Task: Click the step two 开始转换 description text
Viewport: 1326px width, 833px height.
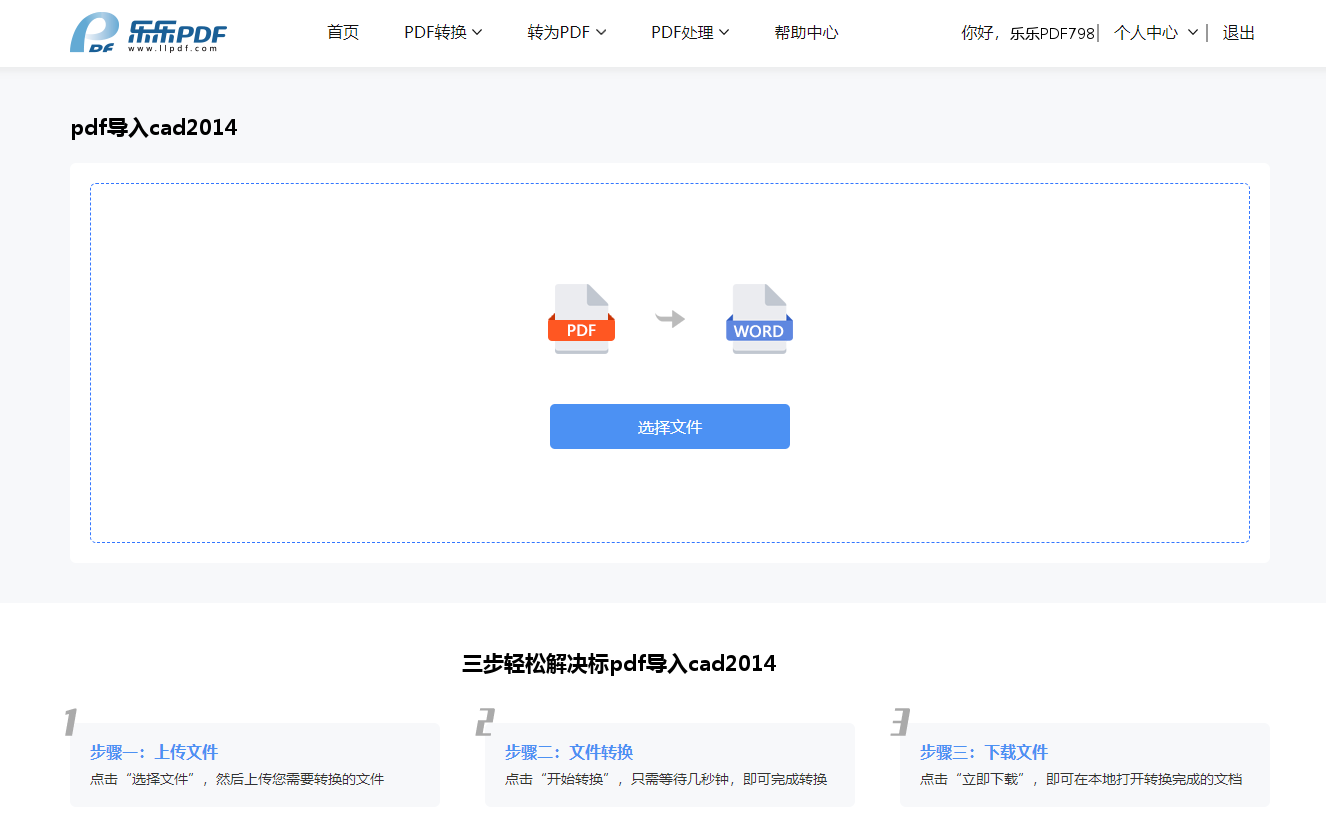Action: (666, 779)
